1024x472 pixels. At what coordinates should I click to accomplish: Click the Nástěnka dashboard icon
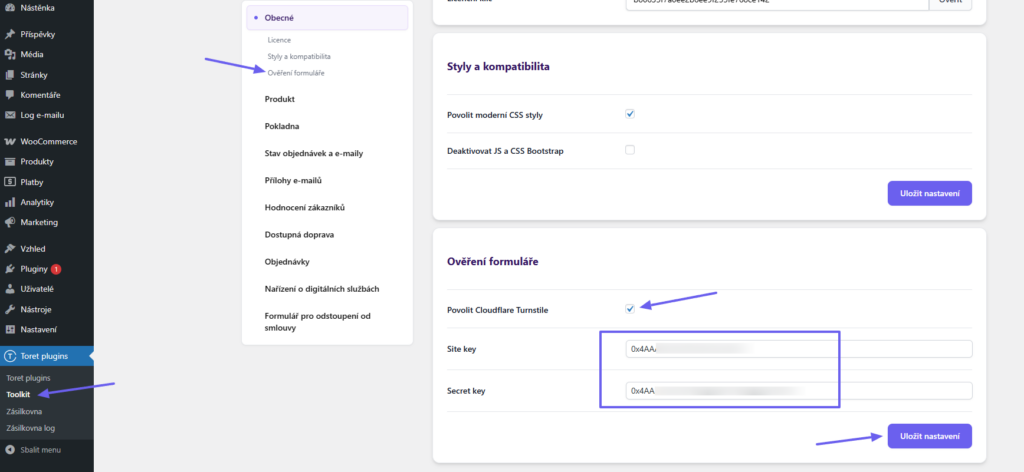(10, 8)
